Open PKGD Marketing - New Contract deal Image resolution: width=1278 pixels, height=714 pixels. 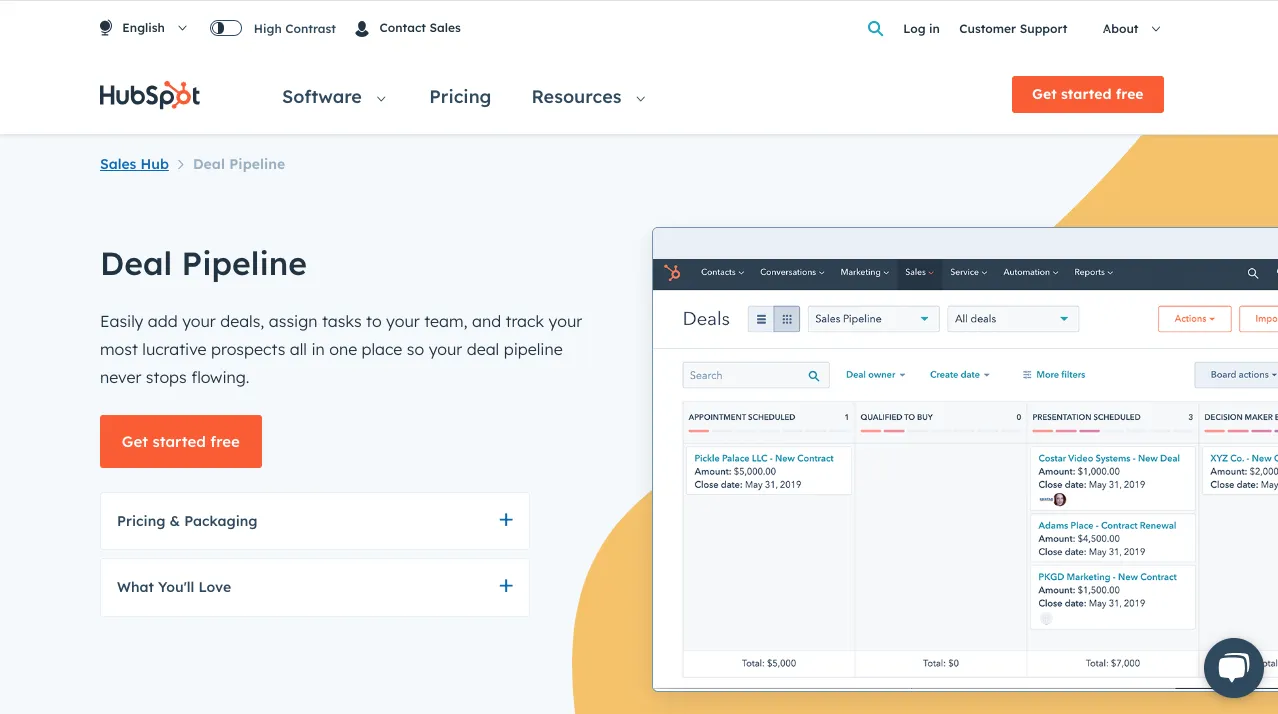(x=1107, y=577)
